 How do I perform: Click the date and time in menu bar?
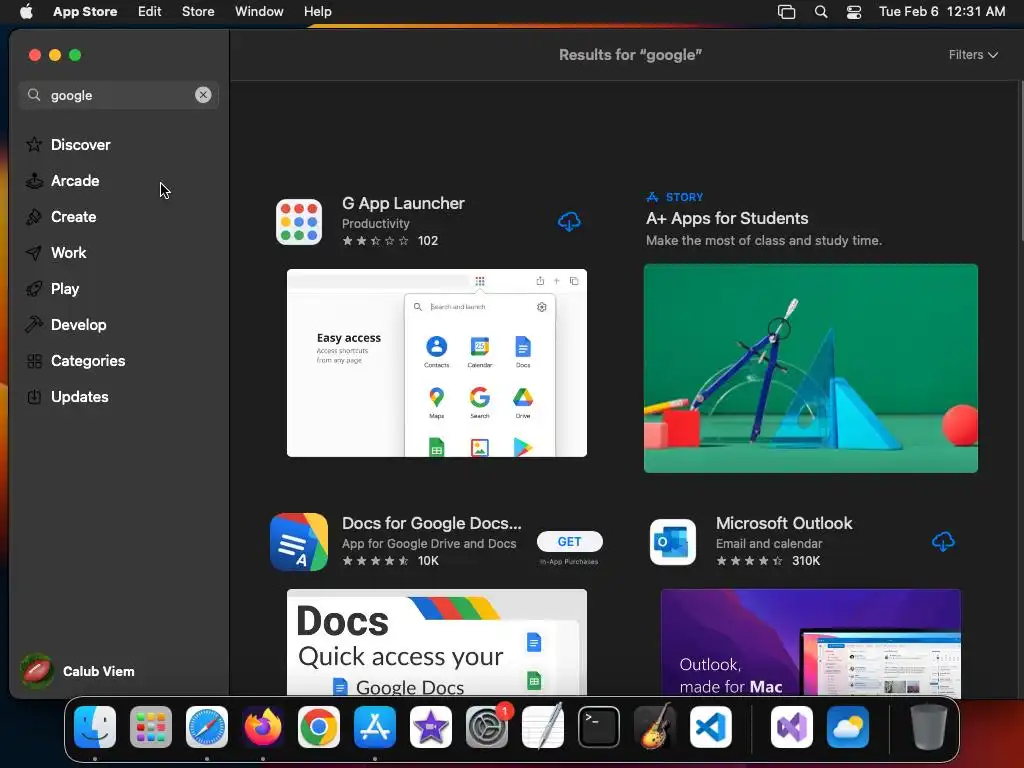pyautogui.click(x=942, y=11)
